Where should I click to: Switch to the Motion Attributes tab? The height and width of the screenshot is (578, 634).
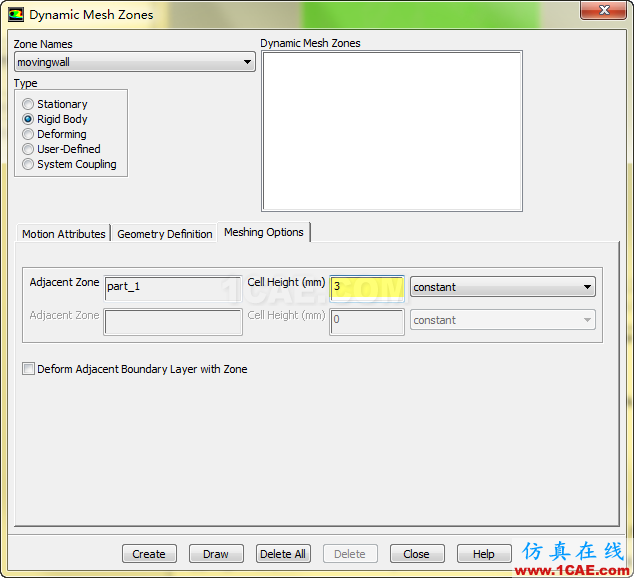coord(63,234)
